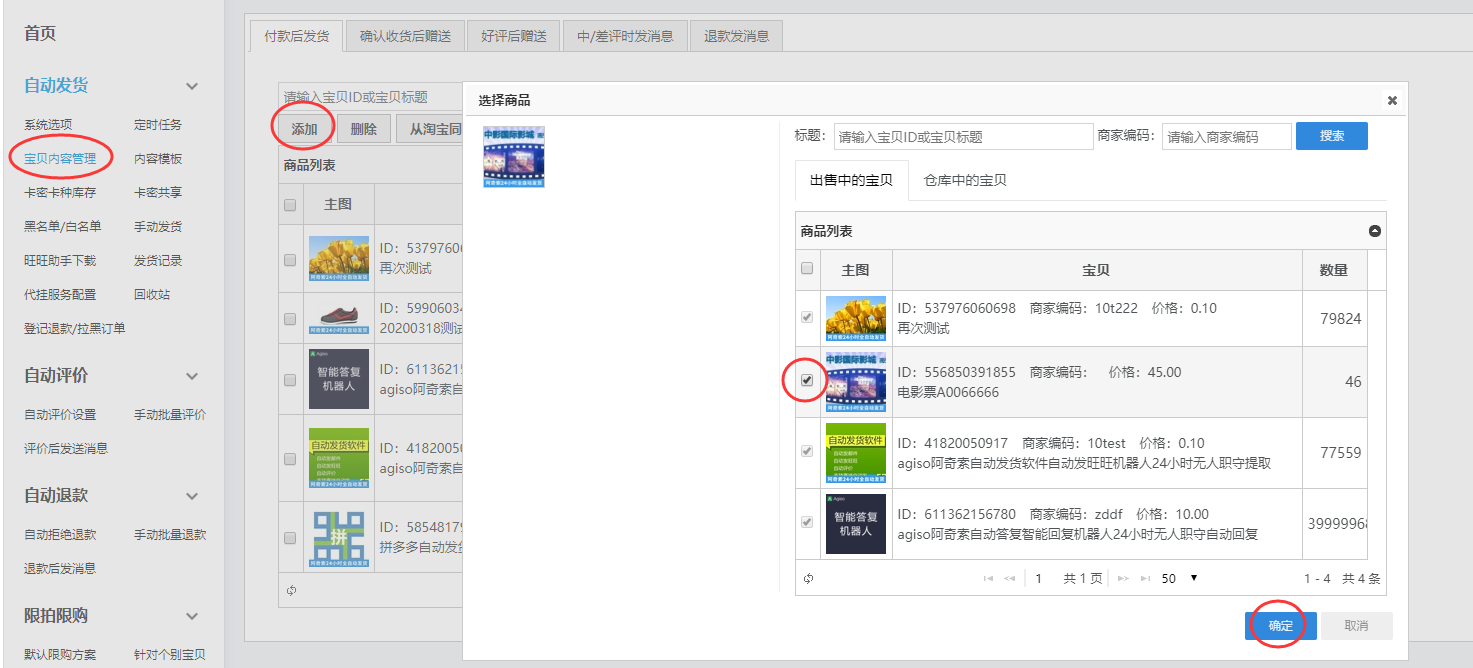
Task: Close the 选择商品 dialog with X
Action: coord(1392,100)
